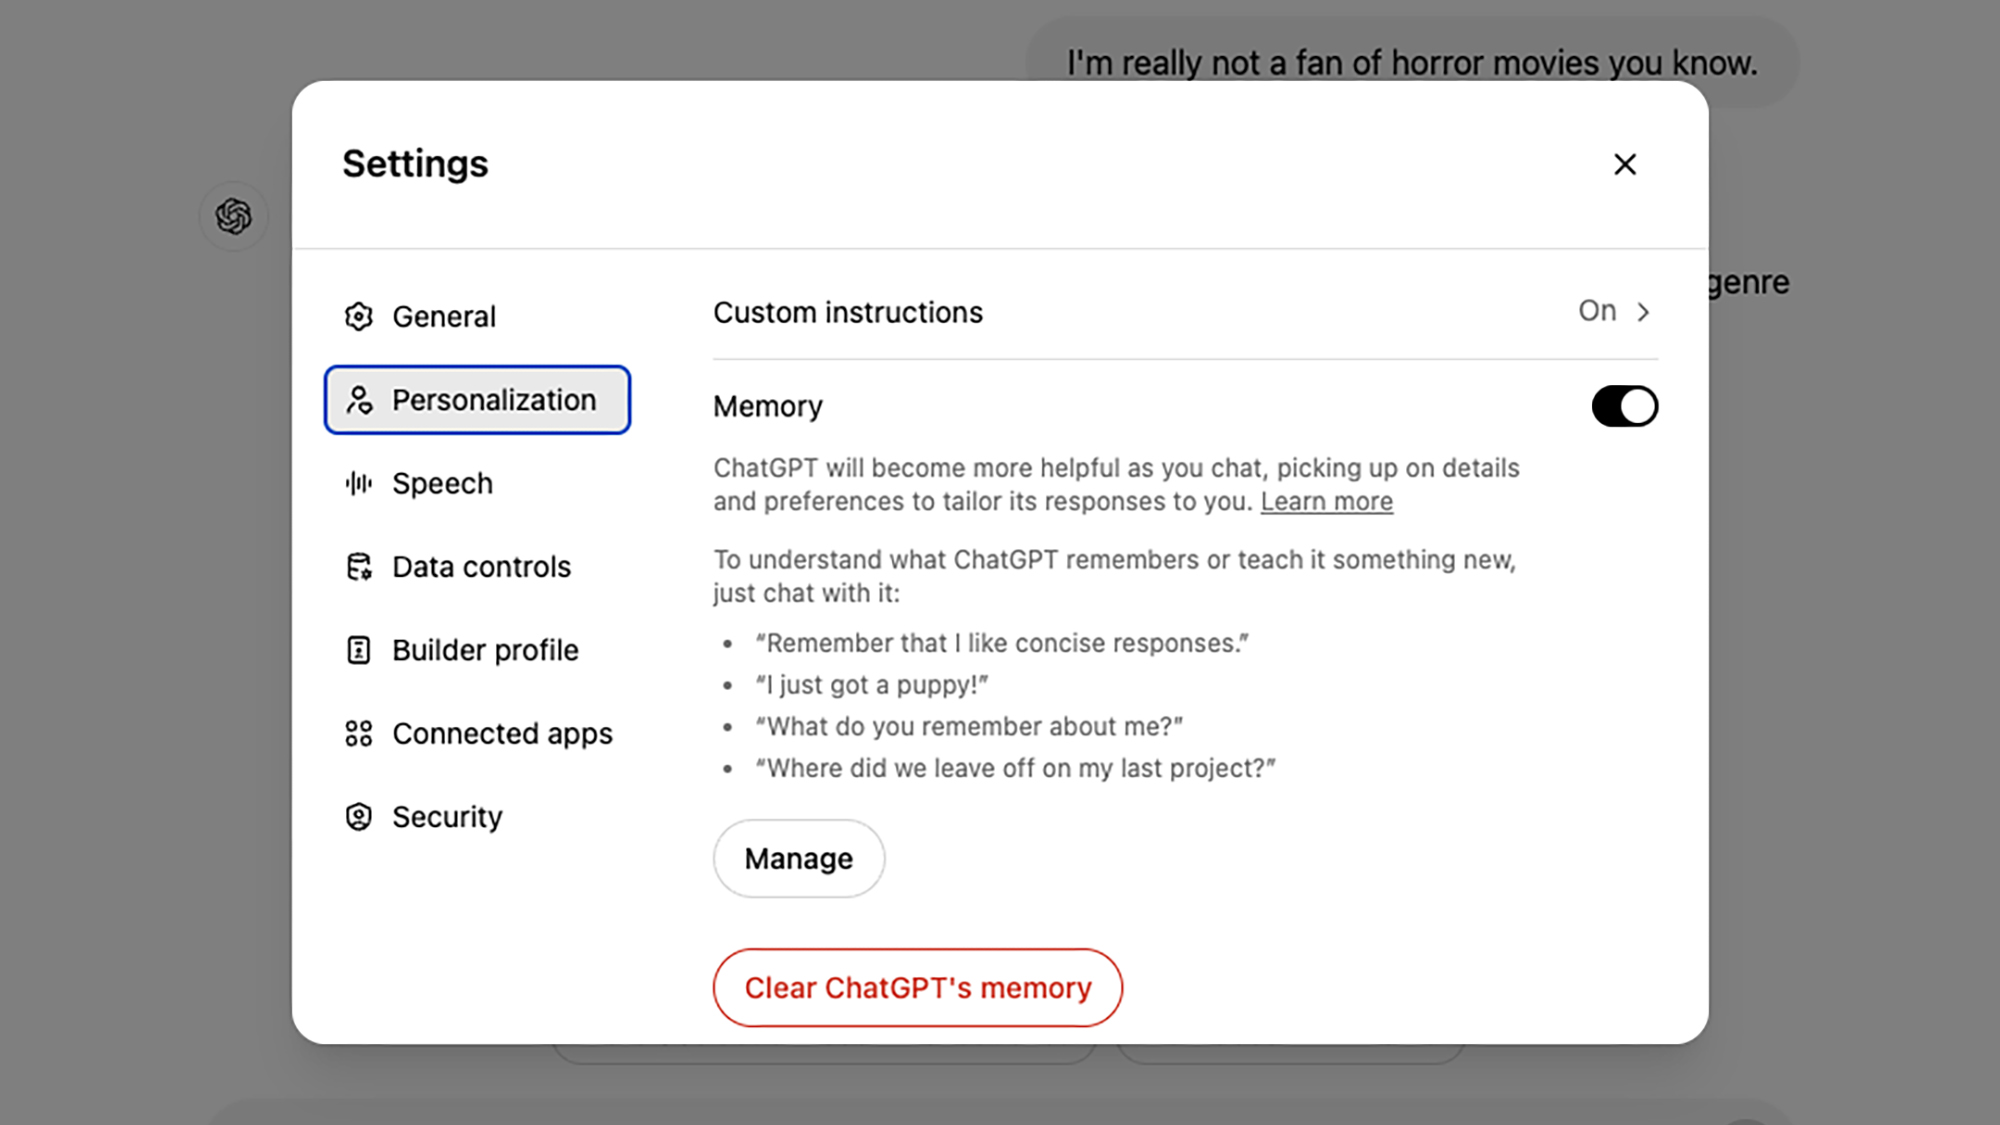Click the Personalization person icon
Viewport: 2000px width, 1125px height.
pos(359,400)
